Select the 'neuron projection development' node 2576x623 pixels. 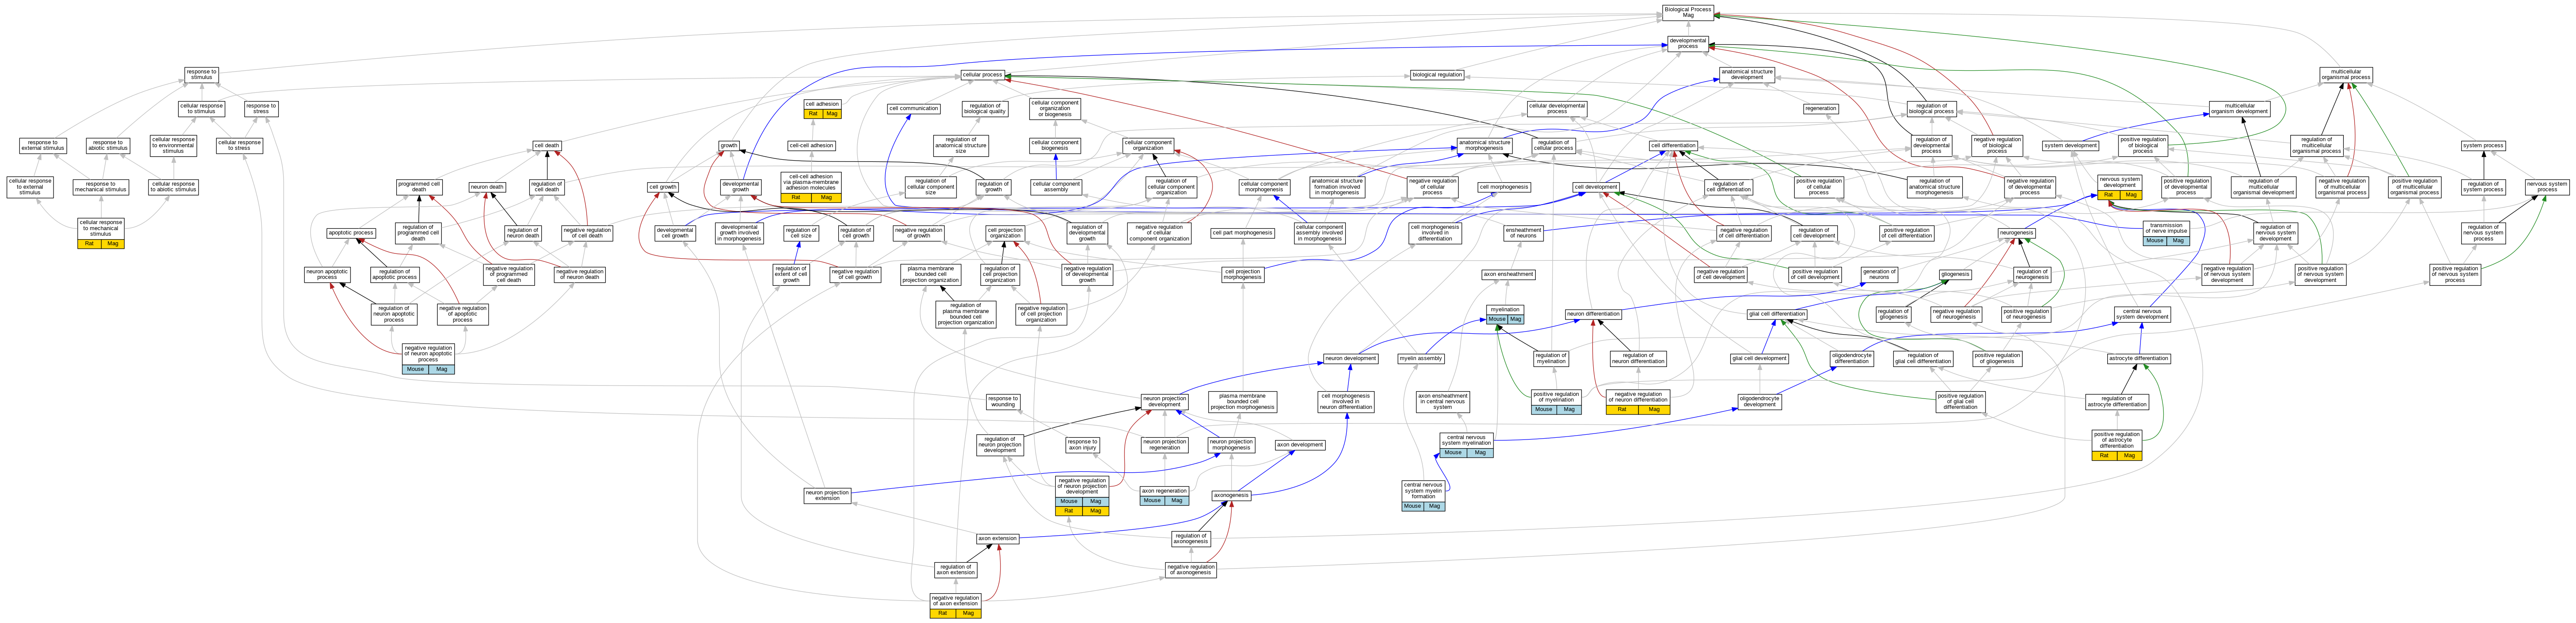tap(1165, 402)
